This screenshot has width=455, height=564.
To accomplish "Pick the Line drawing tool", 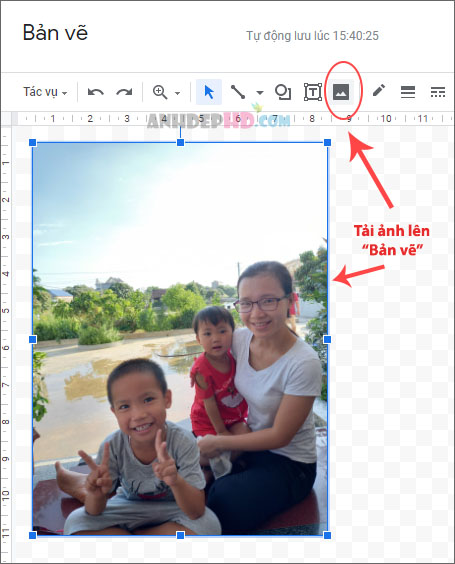I will (x=238, y=92).
